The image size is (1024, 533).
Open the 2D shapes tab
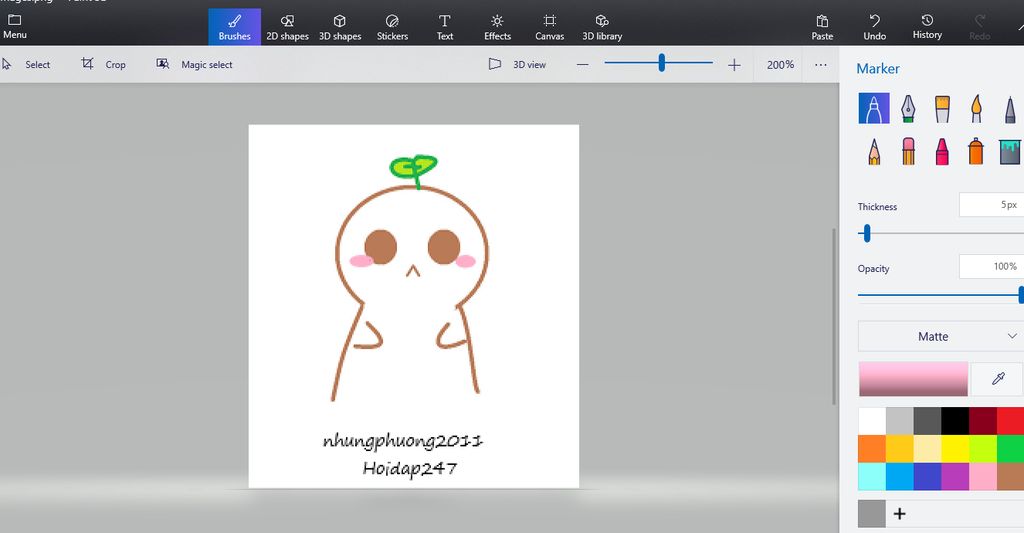[287, 27]
